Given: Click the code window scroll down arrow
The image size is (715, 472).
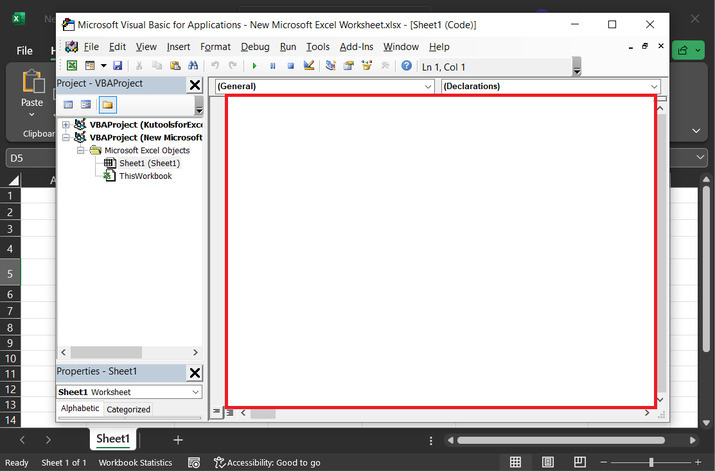Looking at the screenshot, I should coord(660,399).
